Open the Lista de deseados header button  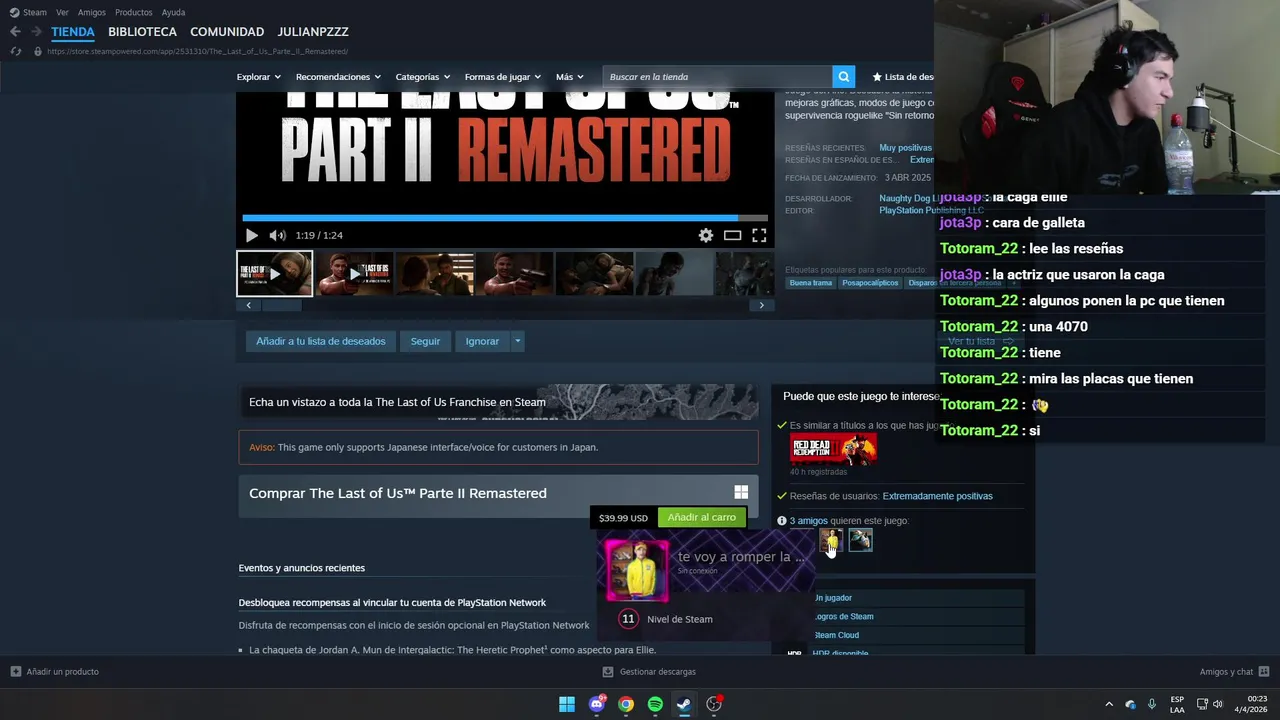tap(903, 77)
